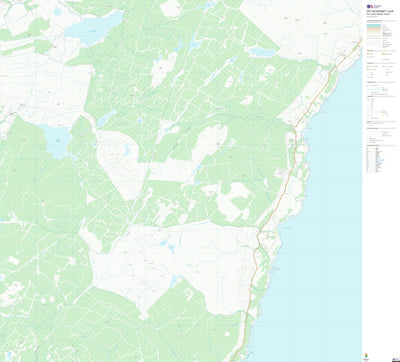Click the OS VectorMap Local title text
Viewport: 400px width, 362px height.
380,11
